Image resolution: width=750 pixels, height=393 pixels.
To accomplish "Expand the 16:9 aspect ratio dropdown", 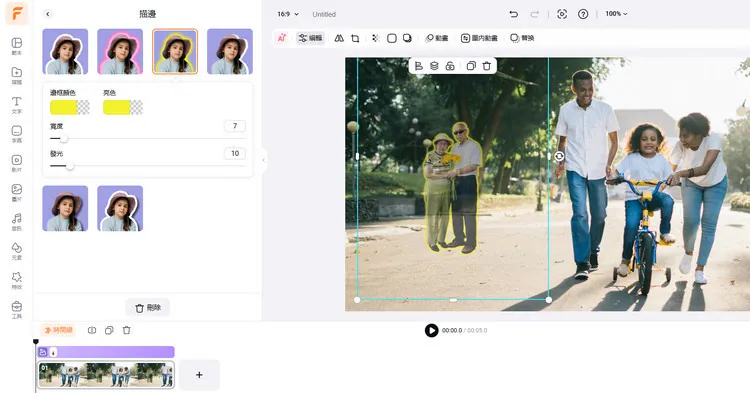I will (288, 14).
